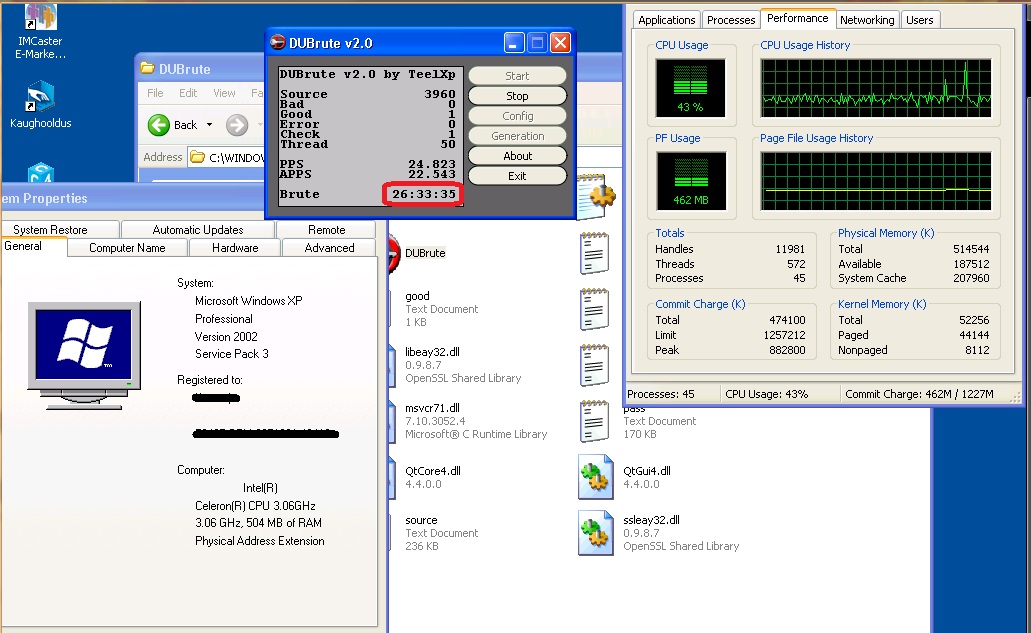Close the DUBrute v2.0 window
The image size is (1031, 633).
coord(560,43)
